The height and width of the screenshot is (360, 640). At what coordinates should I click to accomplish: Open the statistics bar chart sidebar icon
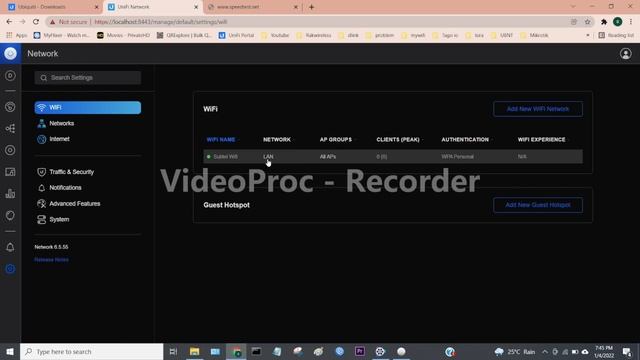point(10,194)
